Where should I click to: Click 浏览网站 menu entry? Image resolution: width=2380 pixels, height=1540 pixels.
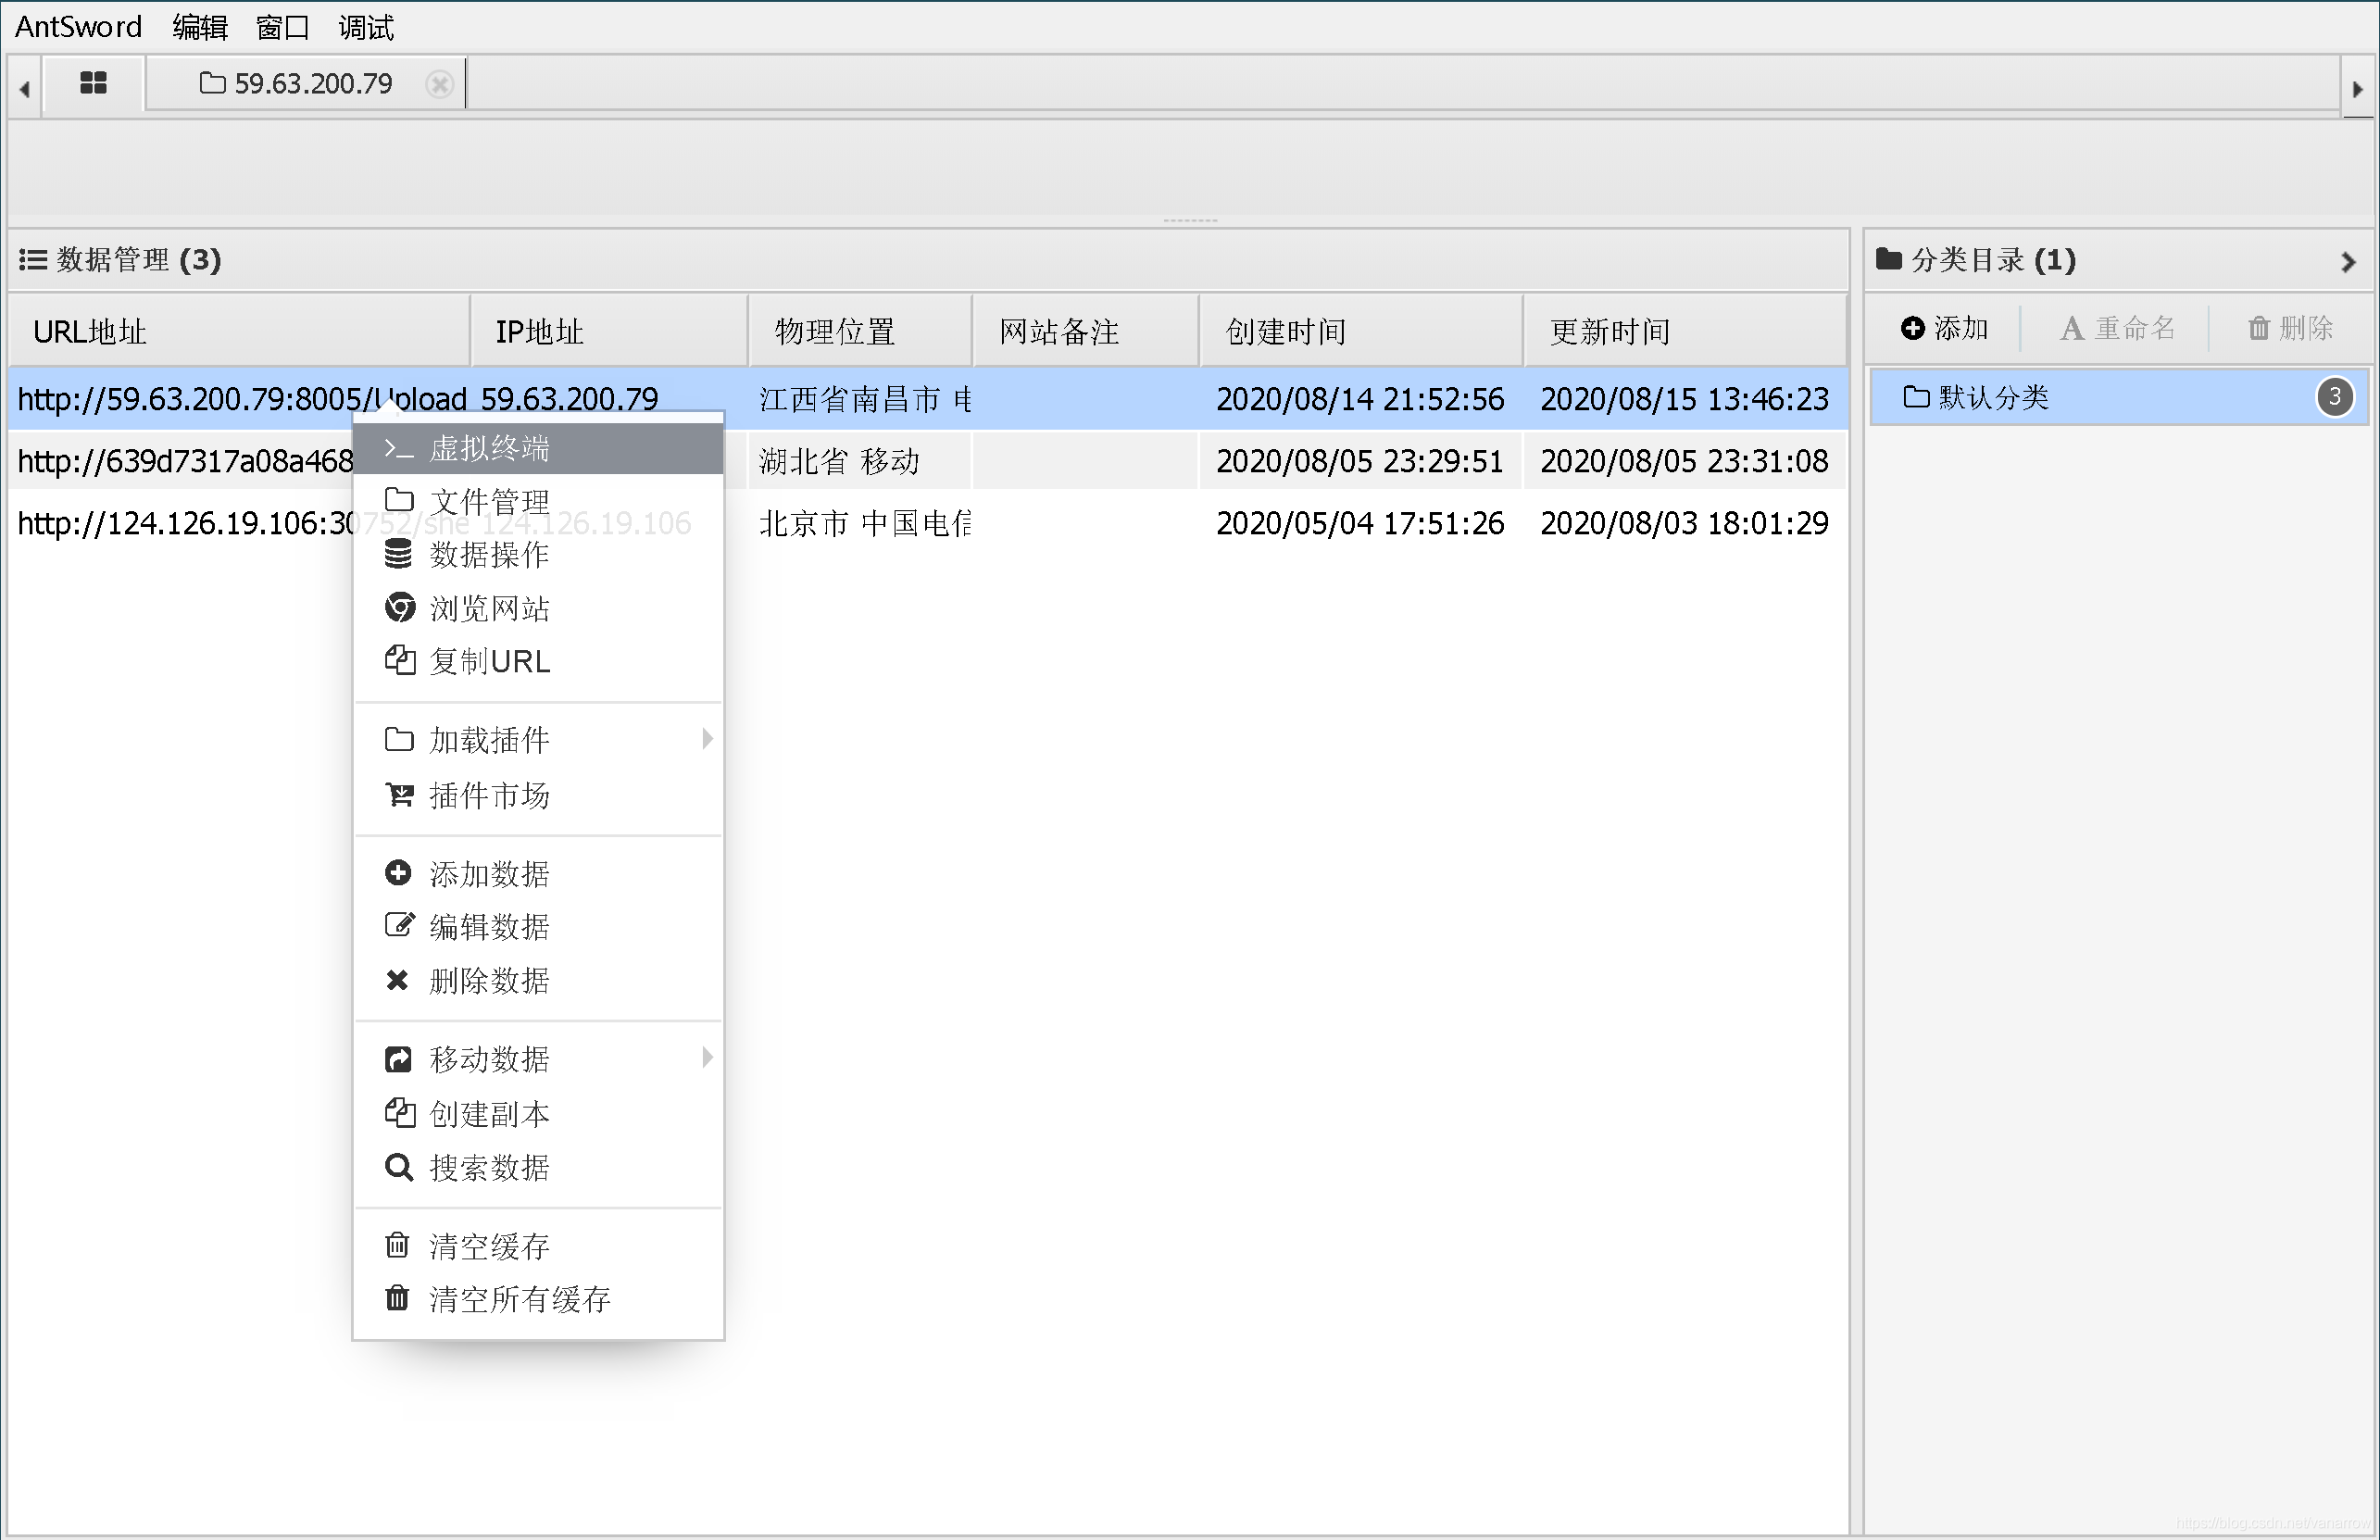click(x=538, y=608)
